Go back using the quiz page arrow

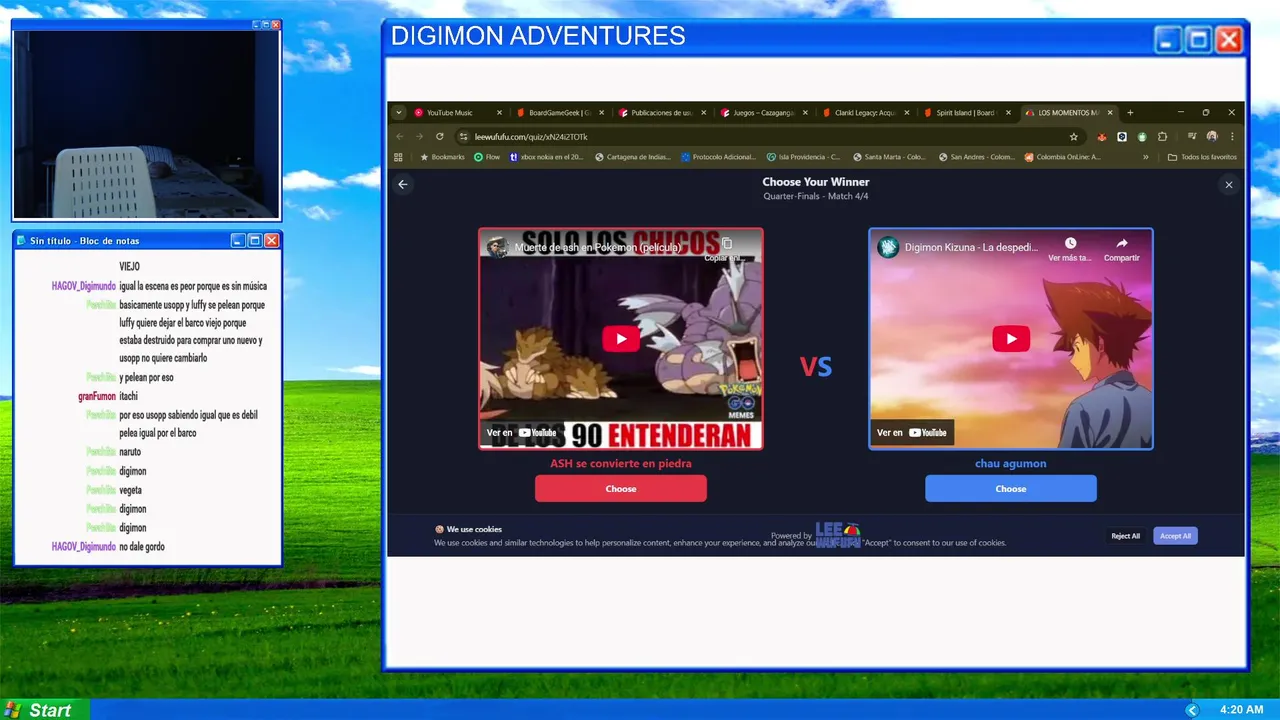(x=403, y=184)
